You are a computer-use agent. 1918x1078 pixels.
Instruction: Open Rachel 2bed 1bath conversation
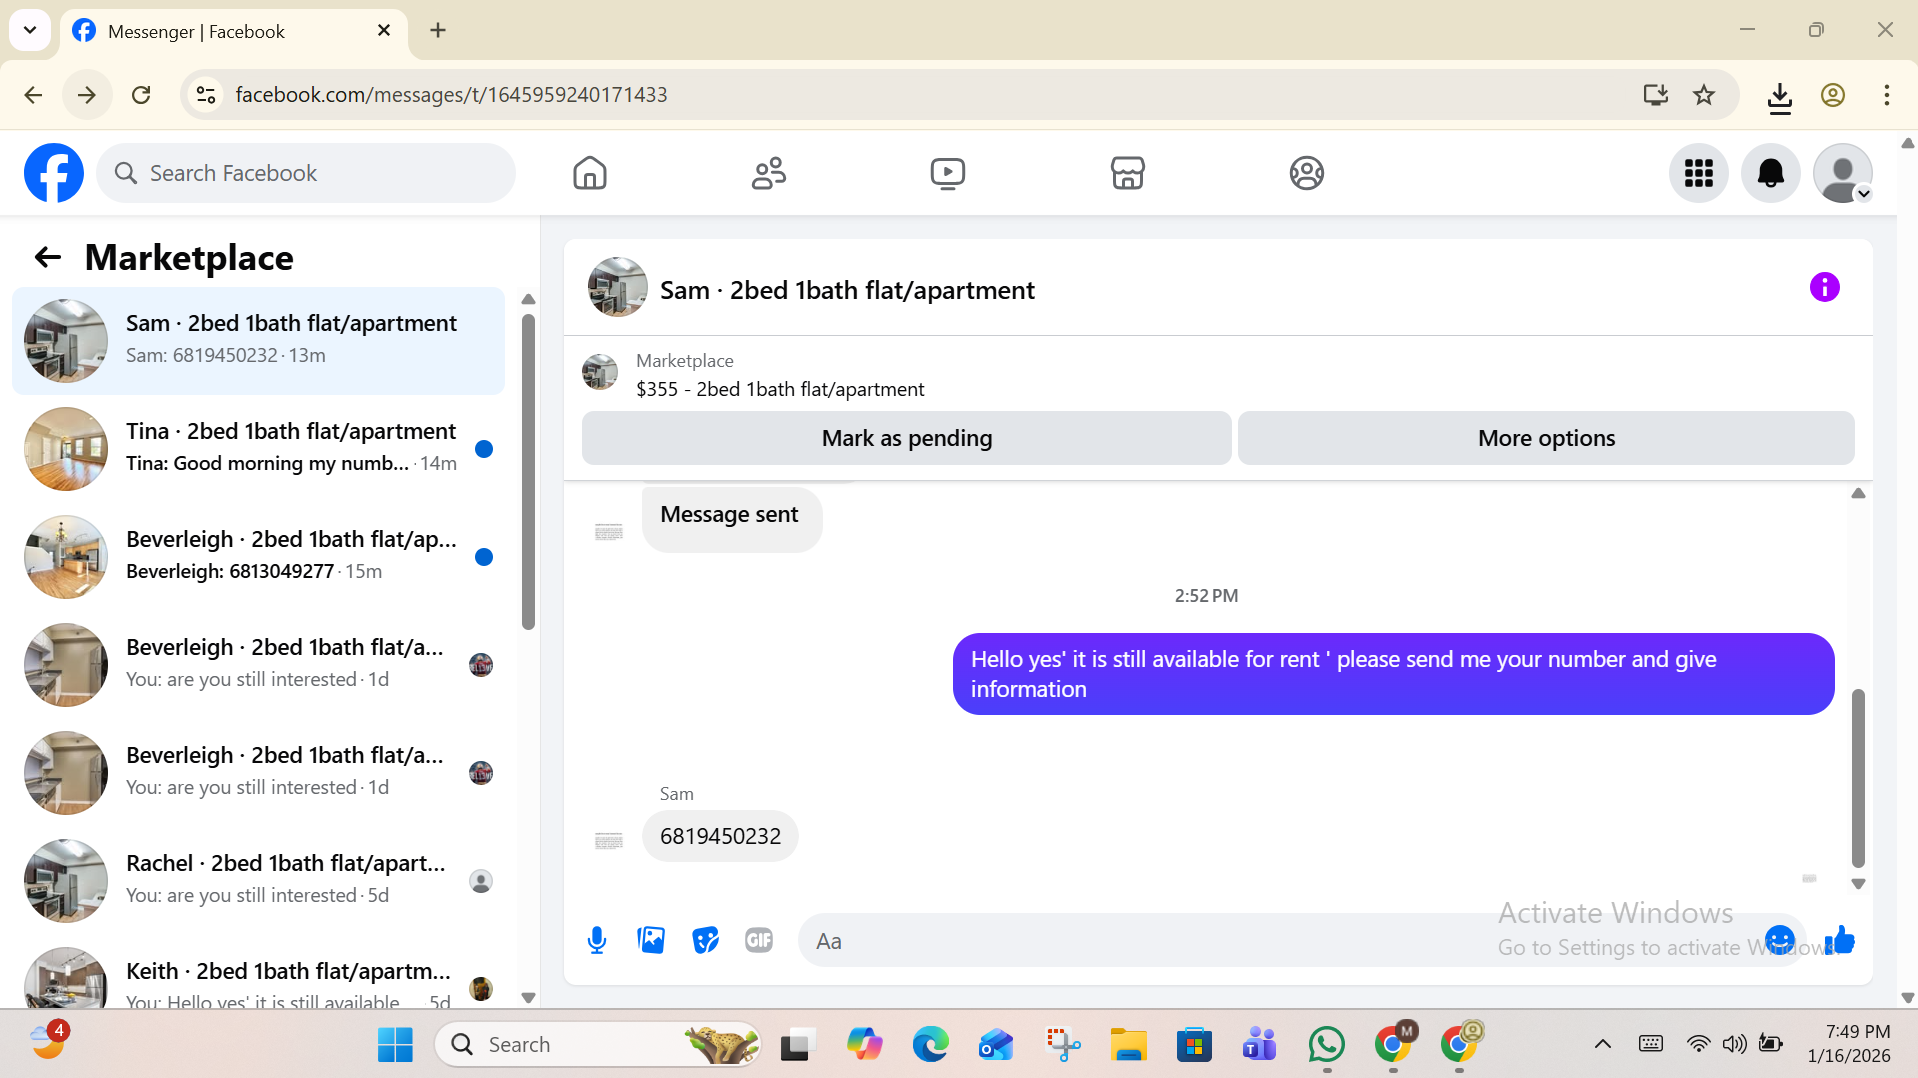coord(258,881)
